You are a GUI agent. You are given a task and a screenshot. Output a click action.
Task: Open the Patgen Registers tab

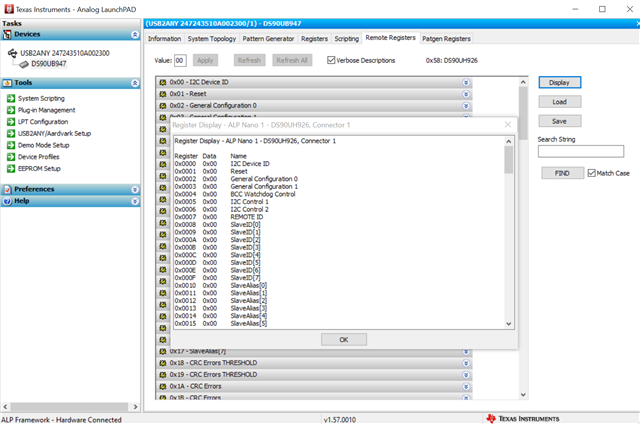click(x=446, y=39)
